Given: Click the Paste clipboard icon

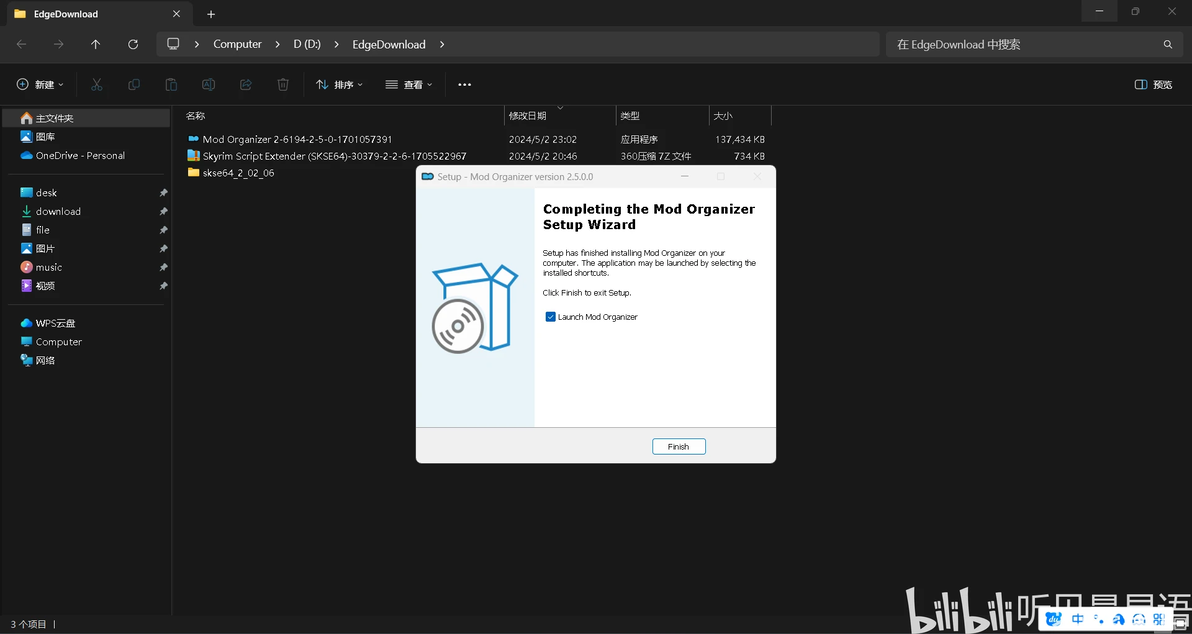Looking at the screenshot, I should click(171, 84).
